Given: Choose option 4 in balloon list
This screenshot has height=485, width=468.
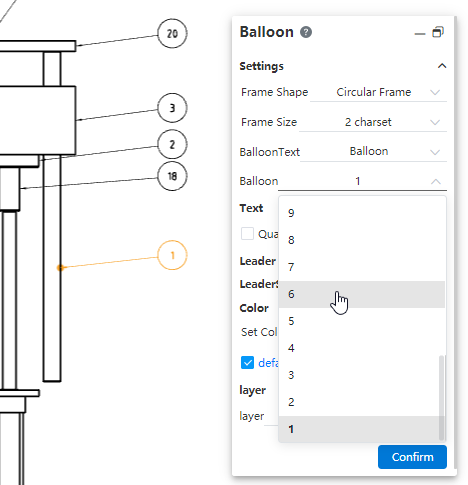Looking at the screenshot, I should (x=362, y=348).
